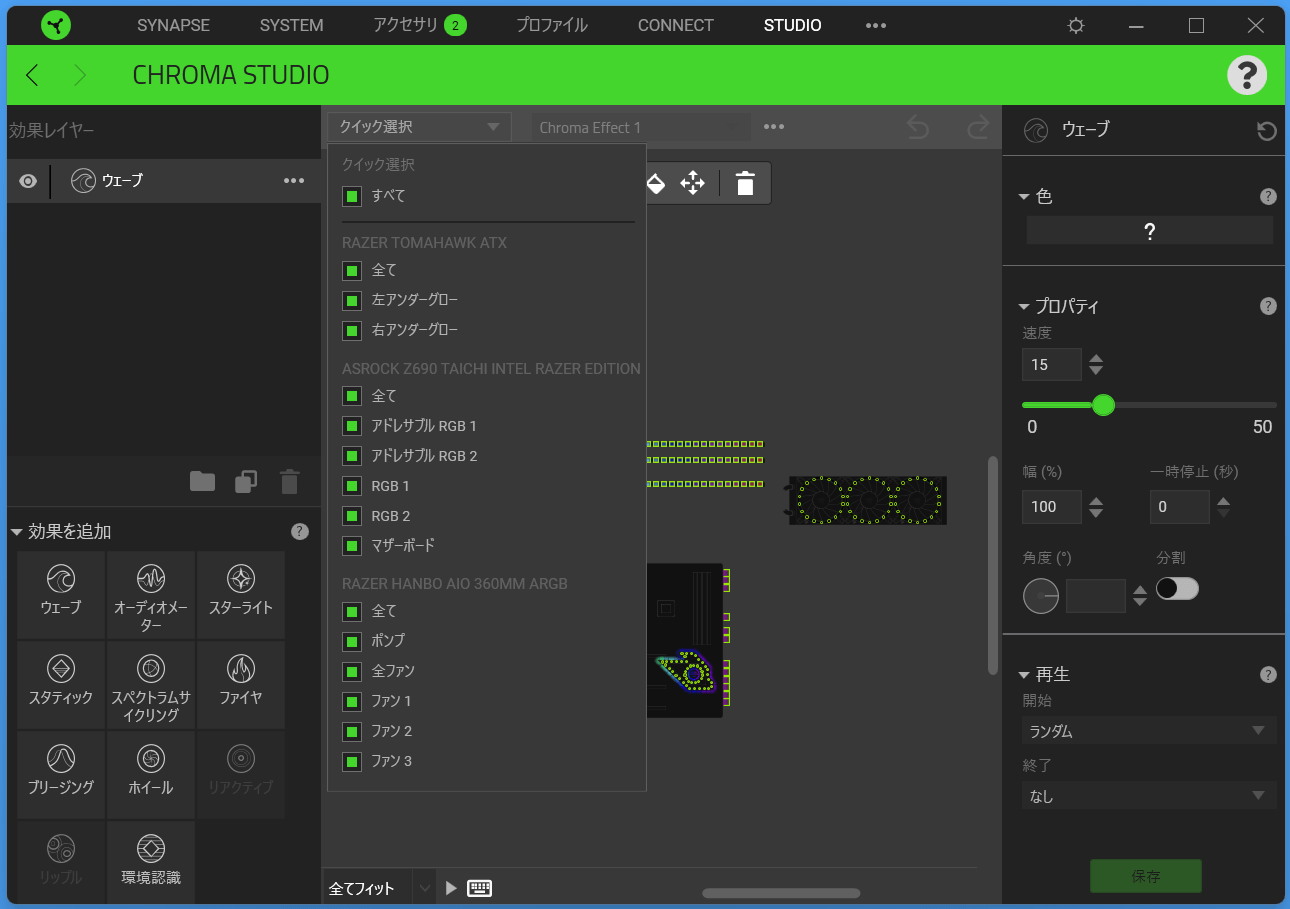Viewport: 1290px width, 909px height.
Task: Open the SYSTEM tab
Action: 291,26
